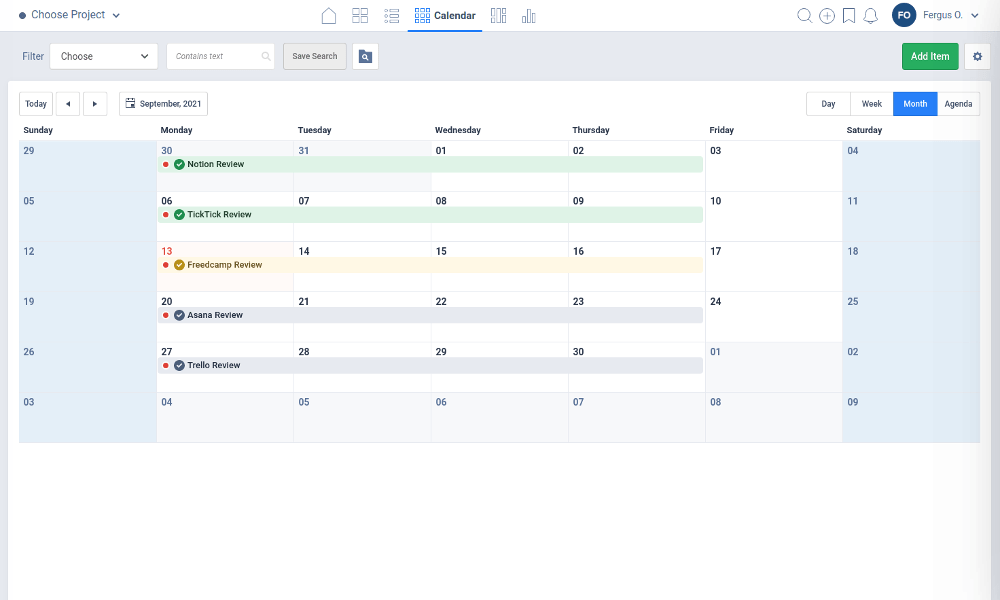Open the Gantt/columns view icon
The height and width of the screenshot is (600, 1000).
498,15
